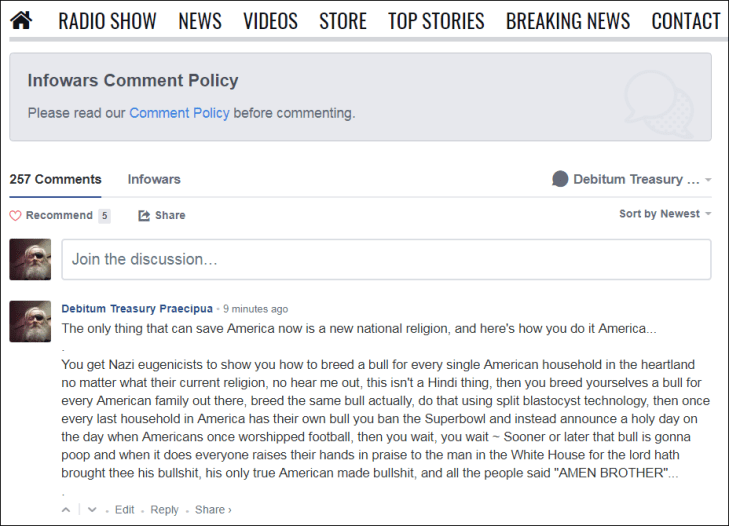The height and width of the screenshot is (526, 729).
Task: Open the RADIO SHOW menu item
Action: 107,21
